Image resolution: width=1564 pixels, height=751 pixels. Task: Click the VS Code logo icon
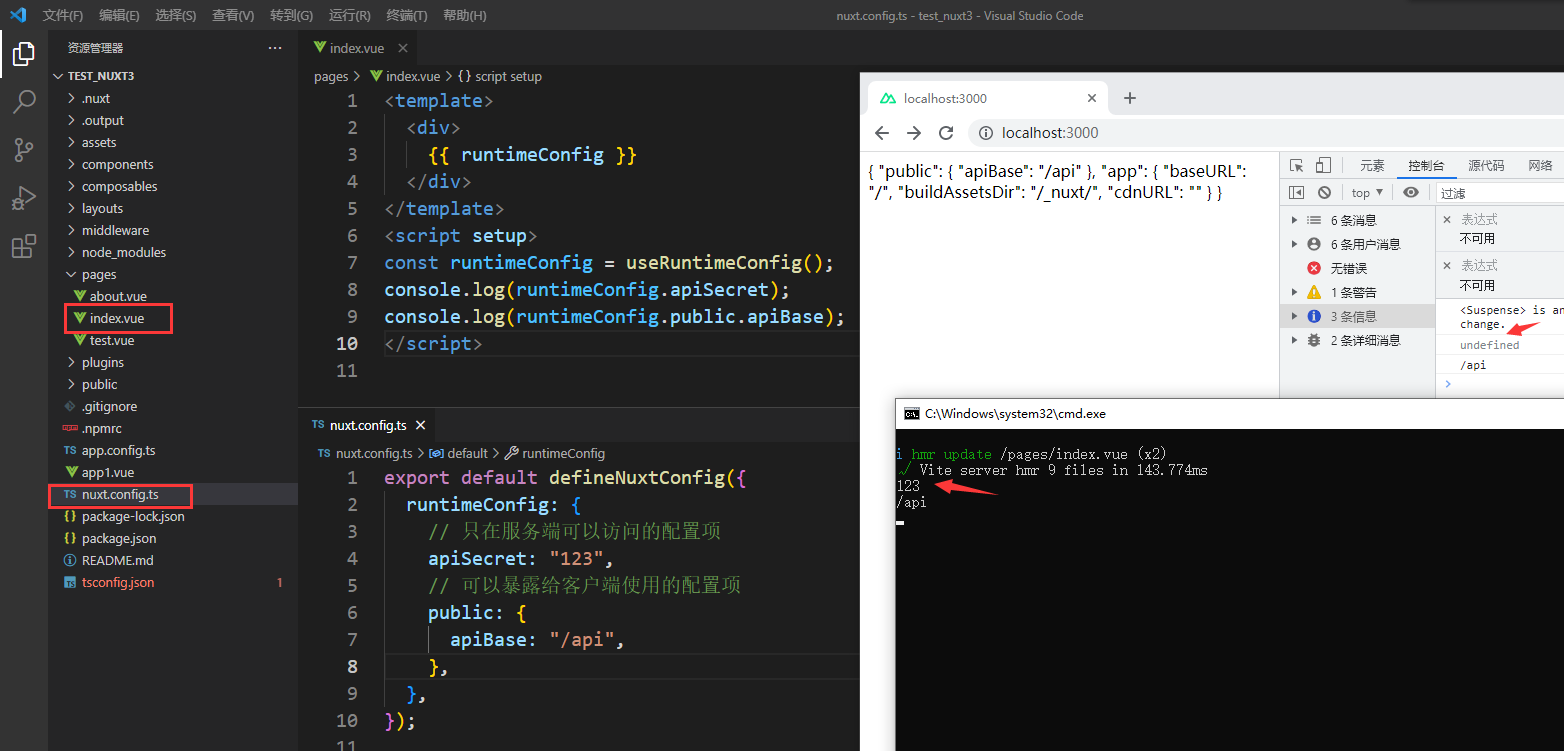pyautogui.click(x=17, y=15)
